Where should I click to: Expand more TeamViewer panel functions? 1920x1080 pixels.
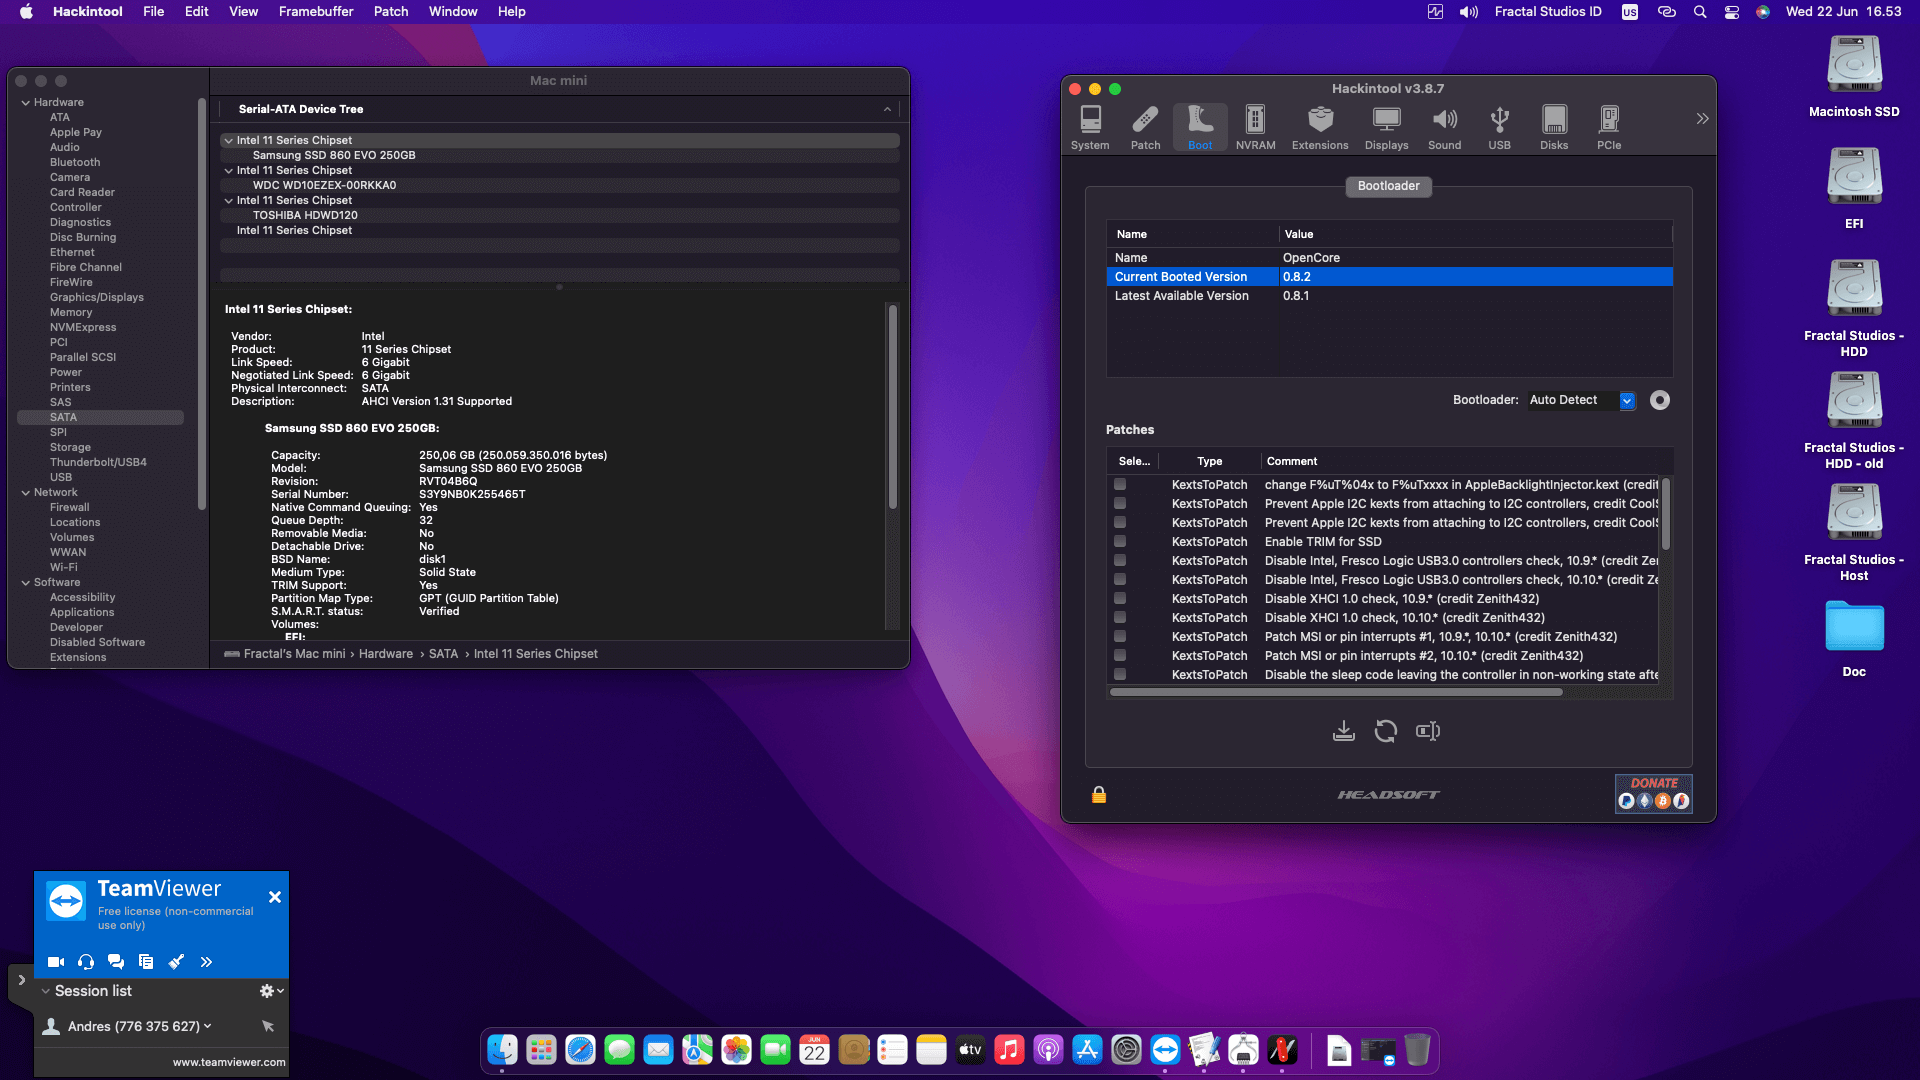click(206, 962)
